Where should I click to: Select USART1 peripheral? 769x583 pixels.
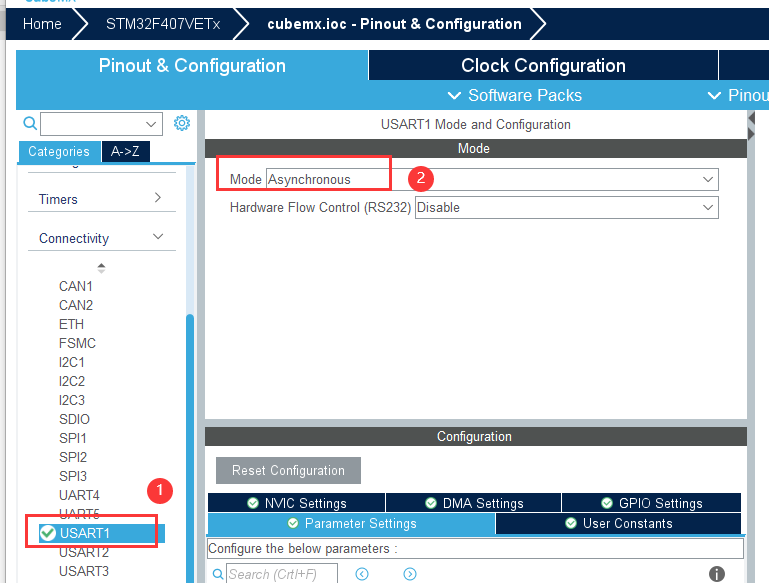pos(102,533)
